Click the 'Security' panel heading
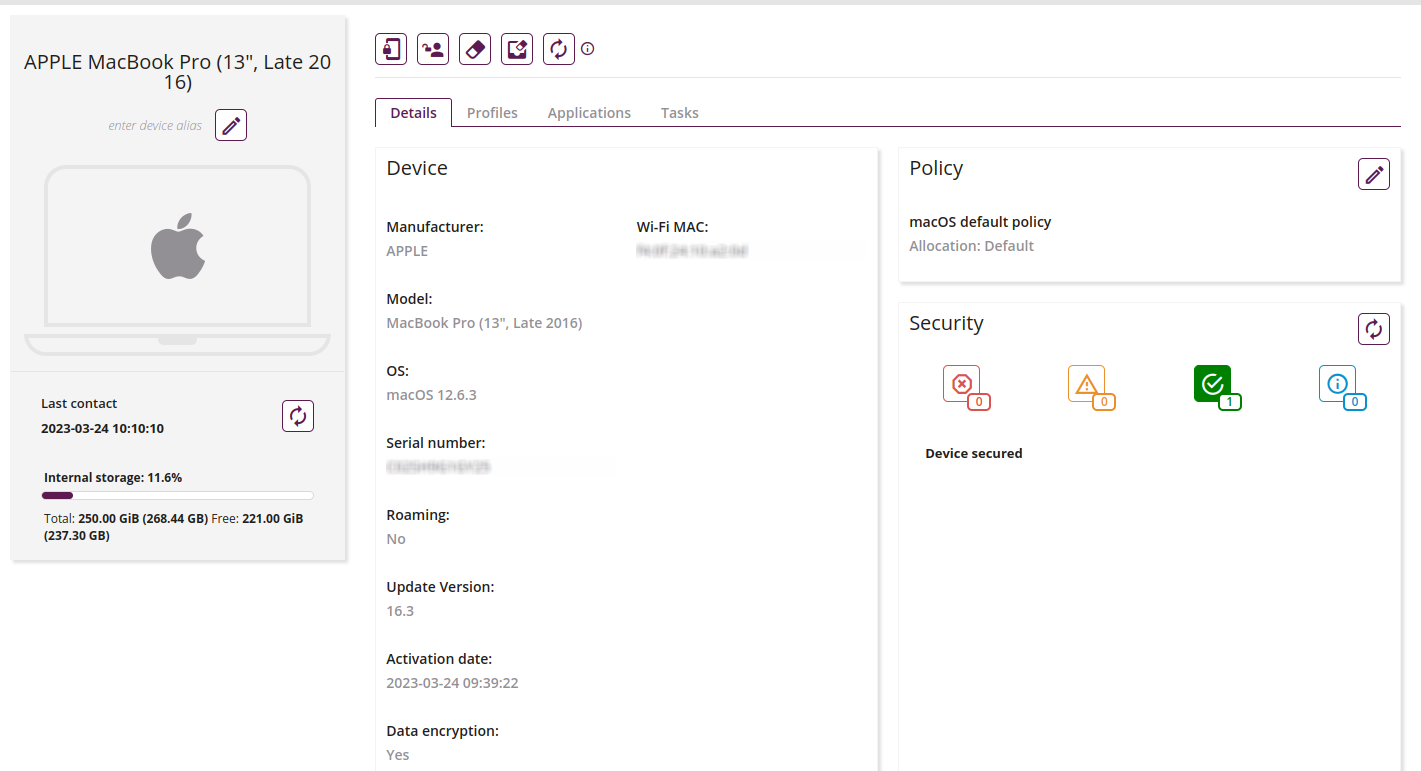Image resolution: width=1421 pixels, height=771 pixels. click(x=946, y=323)
